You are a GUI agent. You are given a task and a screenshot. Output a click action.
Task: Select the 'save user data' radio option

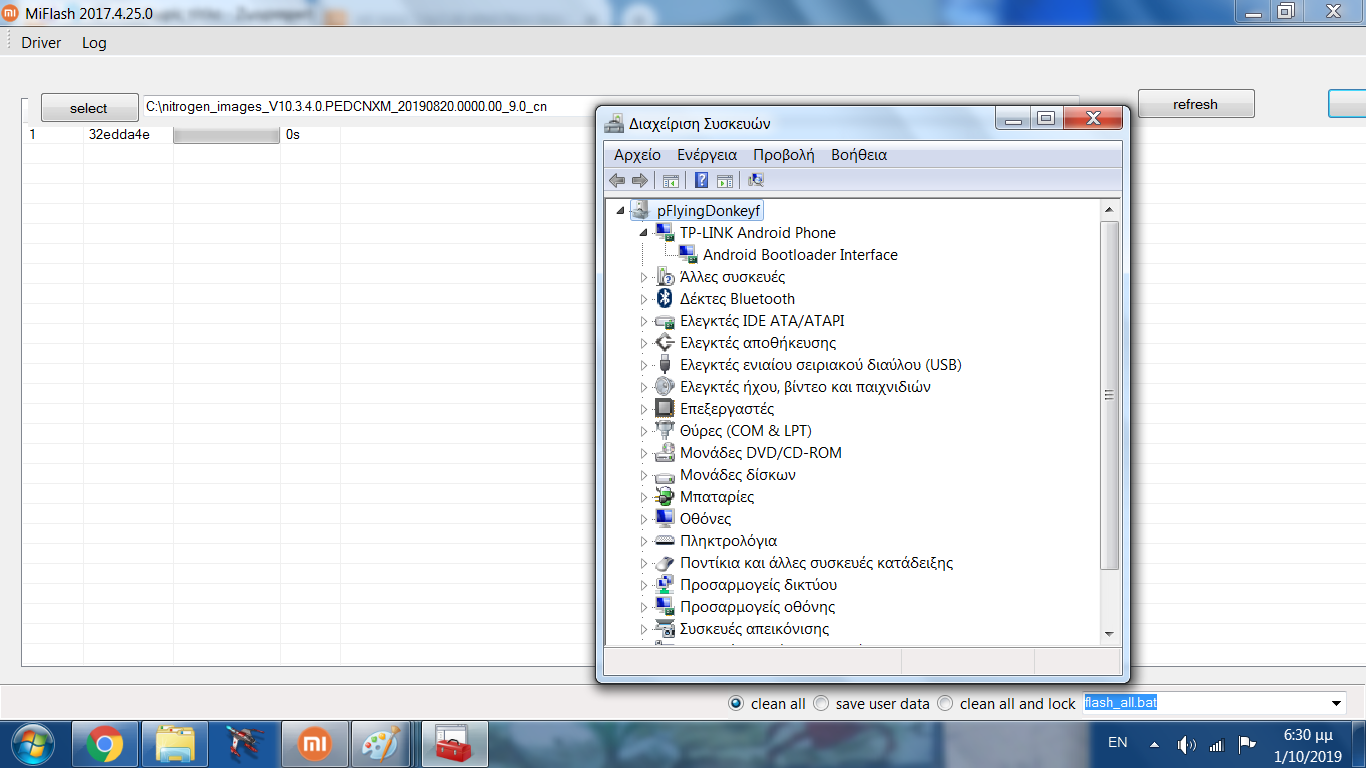pyautogui.click(x=822, y=703)
